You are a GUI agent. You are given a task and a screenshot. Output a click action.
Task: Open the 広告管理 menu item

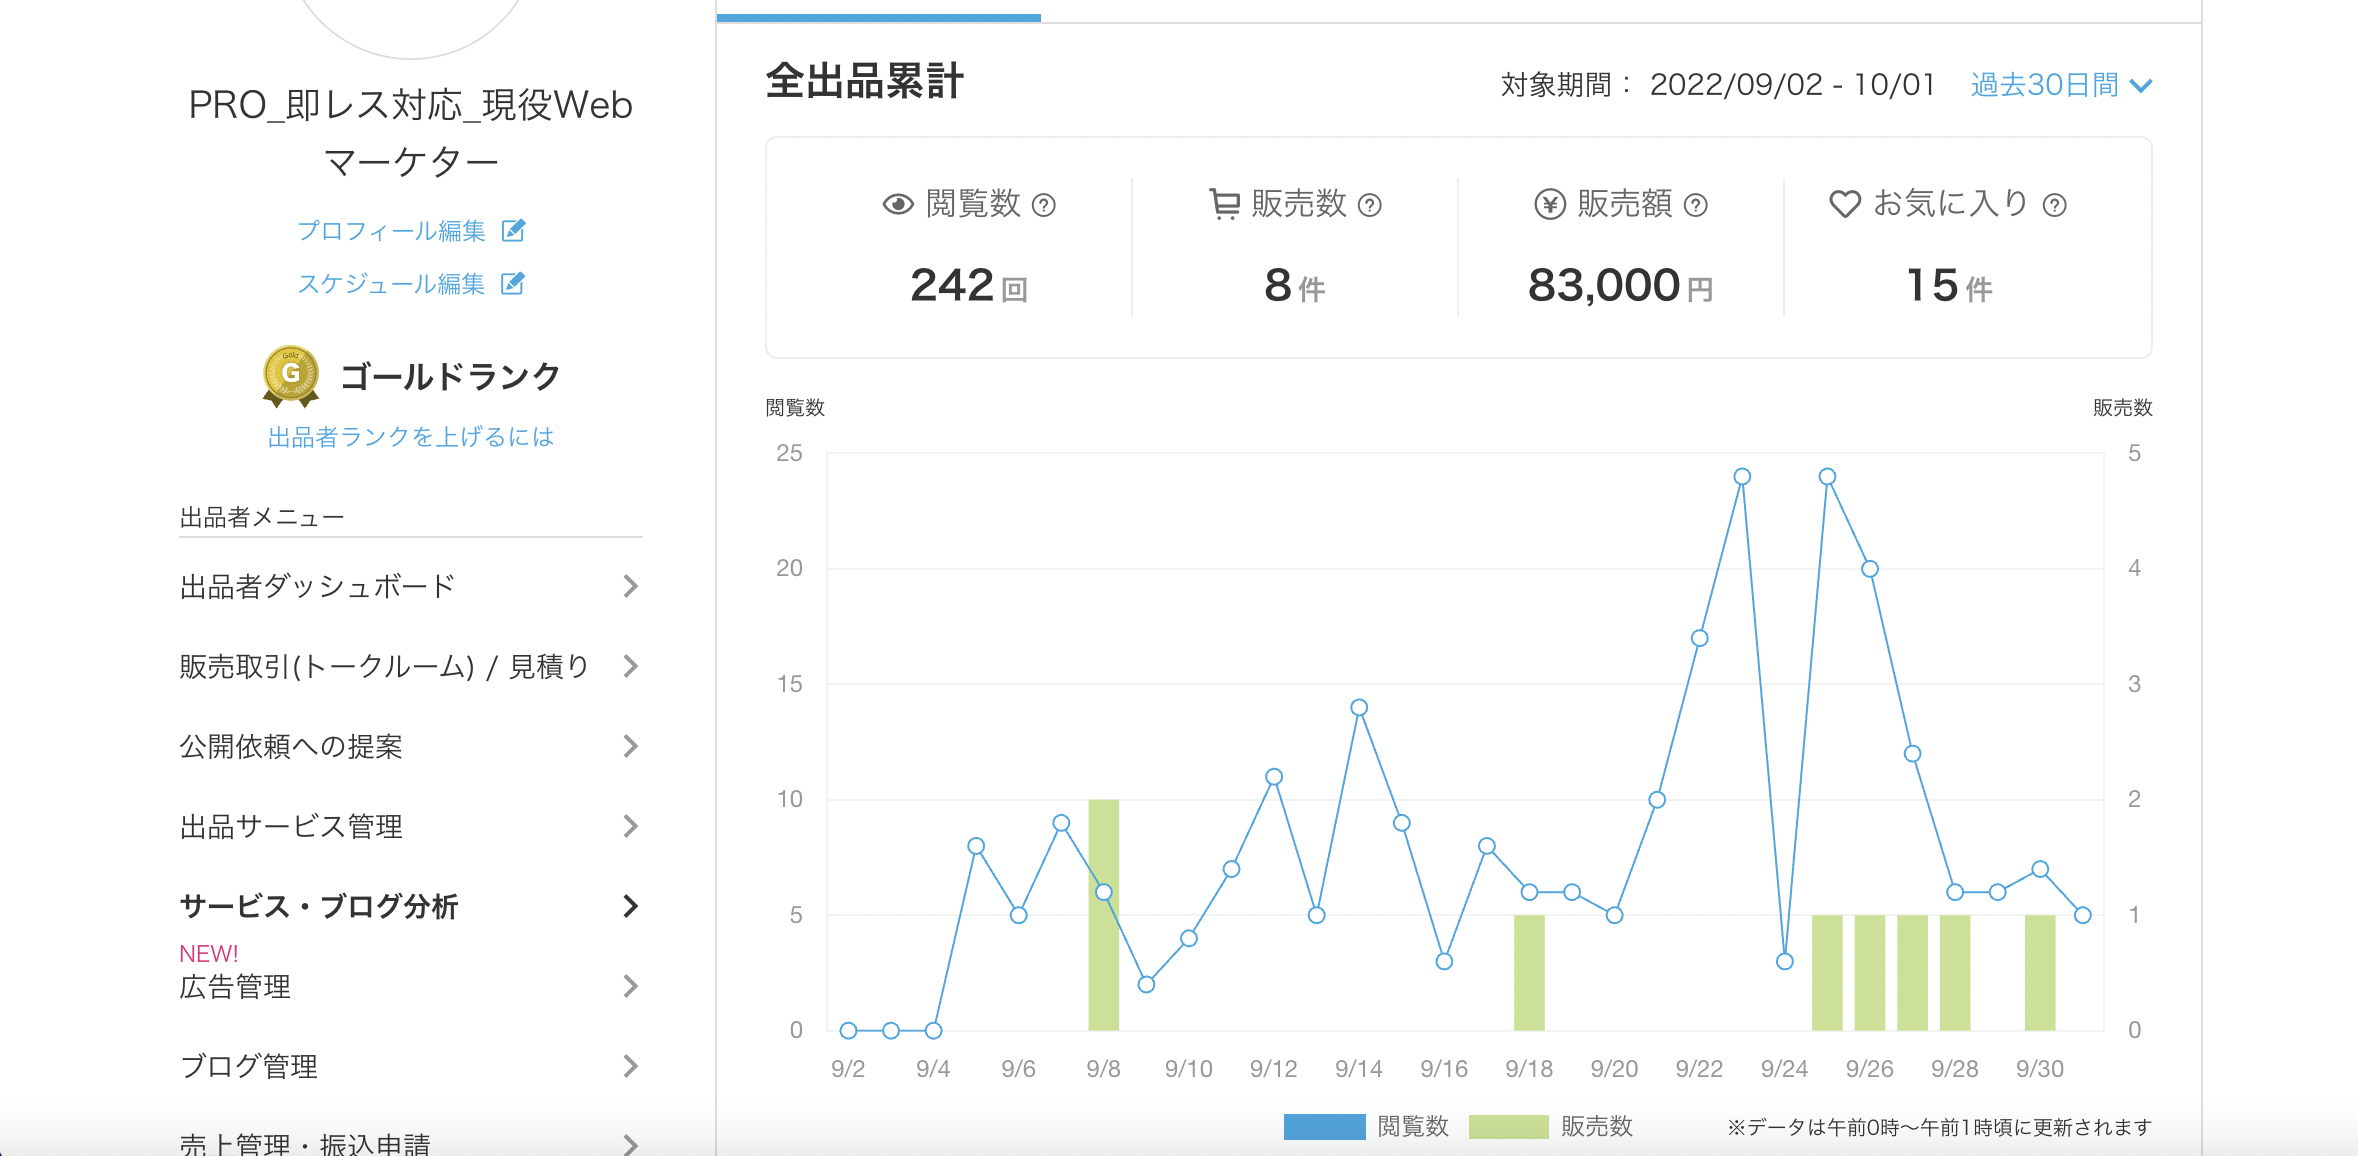tap(235, 987)
